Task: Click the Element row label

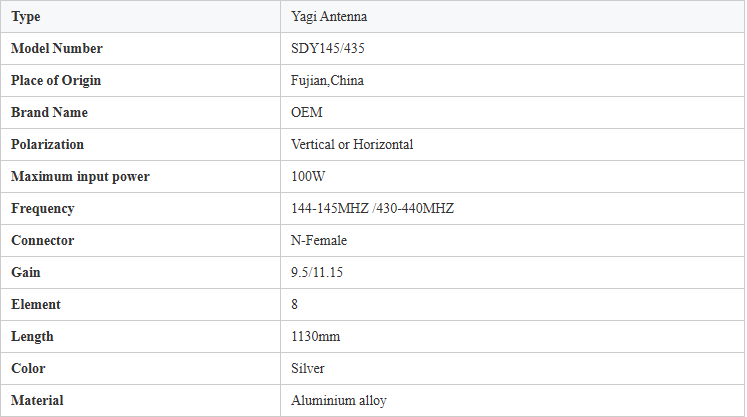Action: tap(36, 305)
